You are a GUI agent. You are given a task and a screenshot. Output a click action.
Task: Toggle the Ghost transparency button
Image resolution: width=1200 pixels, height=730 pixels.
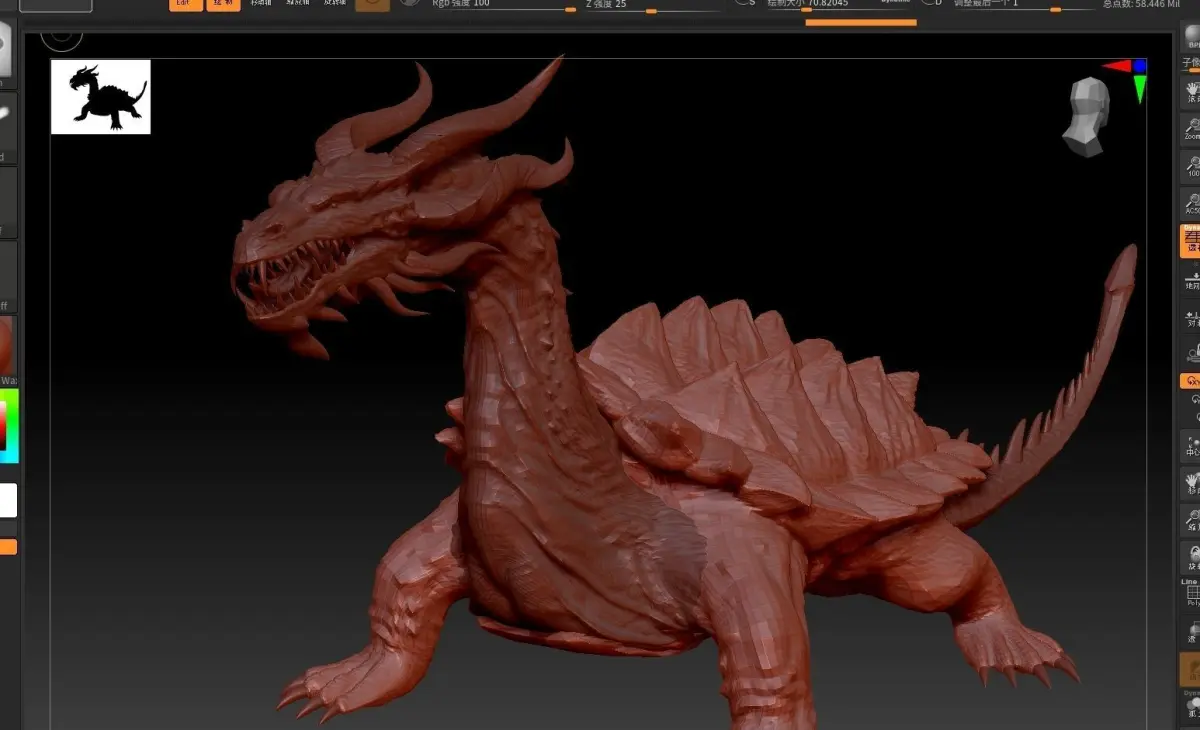pyautogui.click(x=1191, y=668)
